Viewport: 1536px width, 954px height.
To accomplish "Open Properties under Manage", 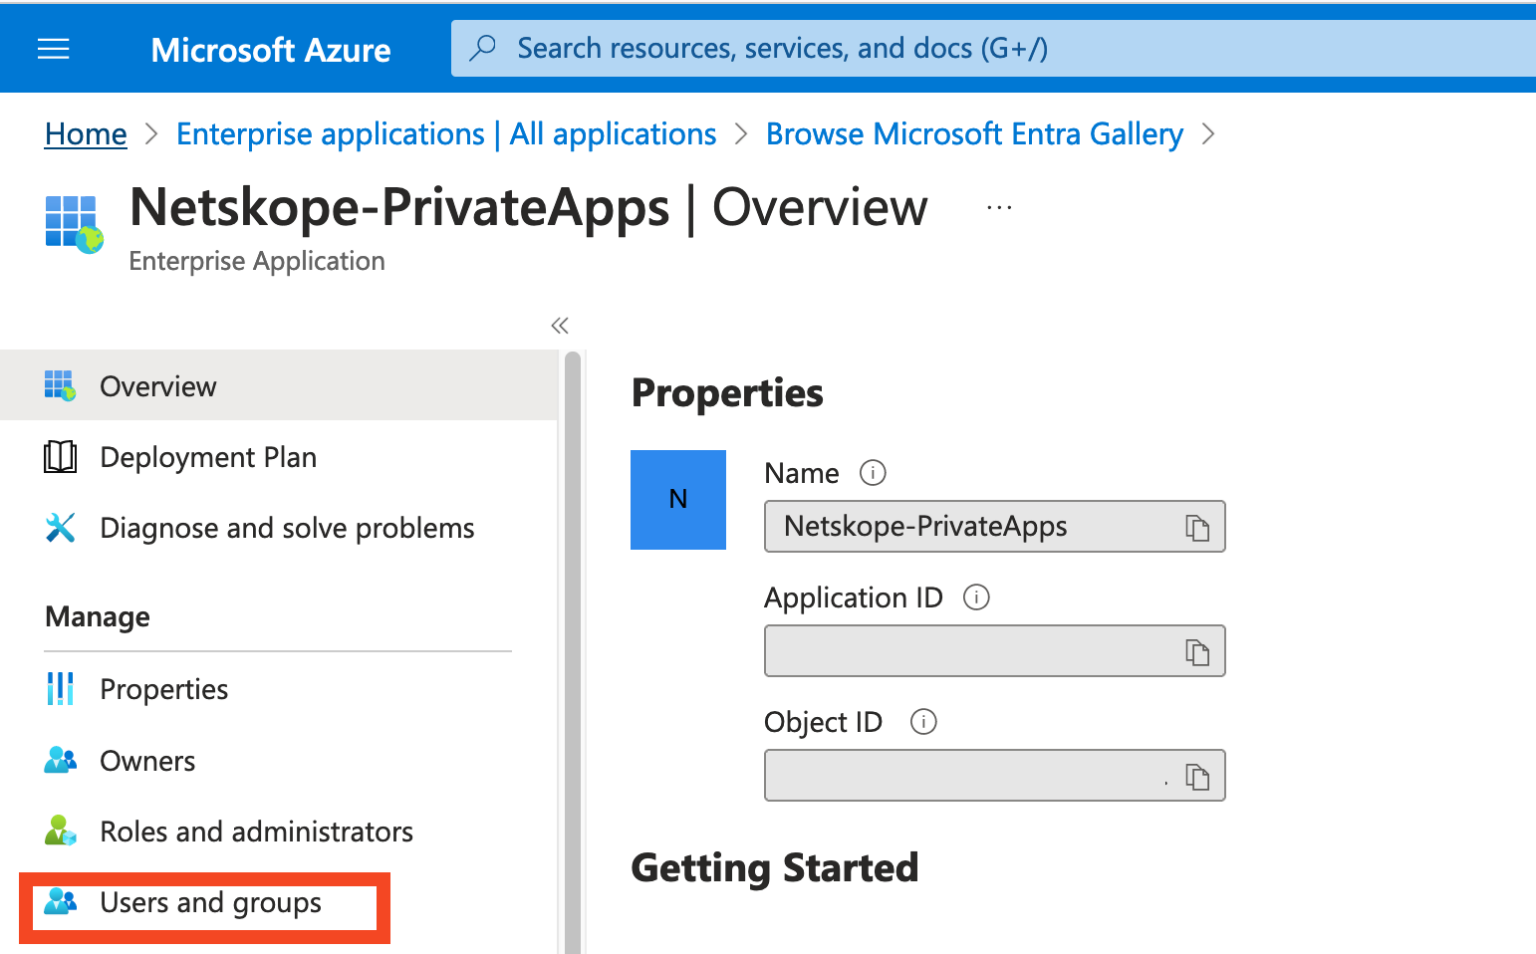I will [x=163, y=689].
